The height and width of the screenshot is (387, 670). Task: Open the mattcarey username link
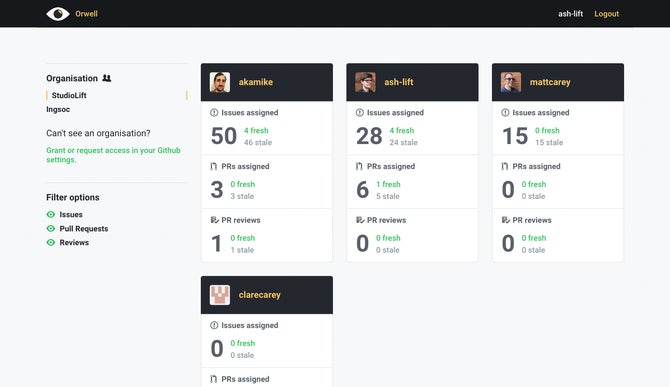click(550, 82)
